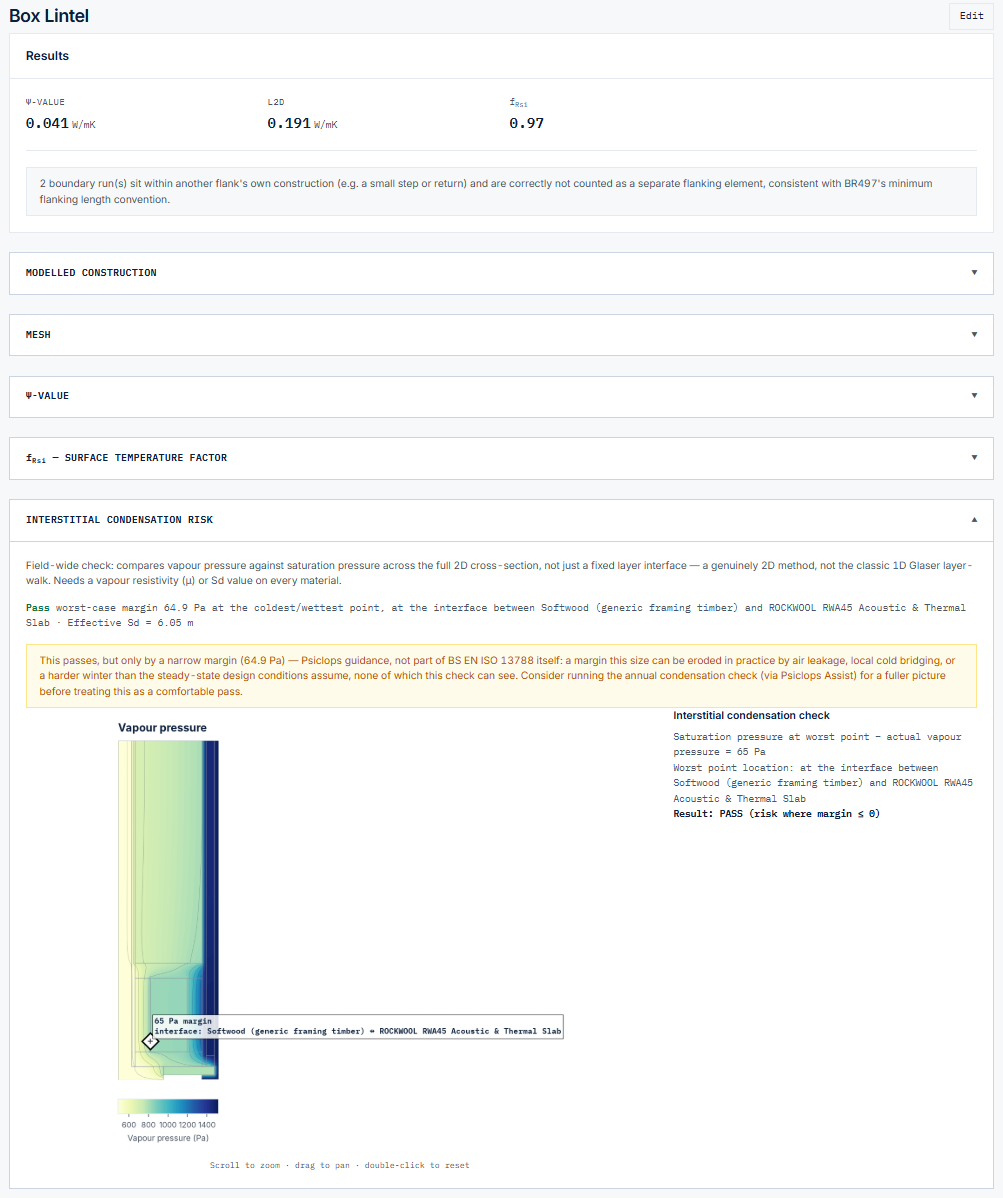Collapse the Interstitial Condensation Risk section
Viewport: 1003px width, 1198px height.
click(501, 520)
